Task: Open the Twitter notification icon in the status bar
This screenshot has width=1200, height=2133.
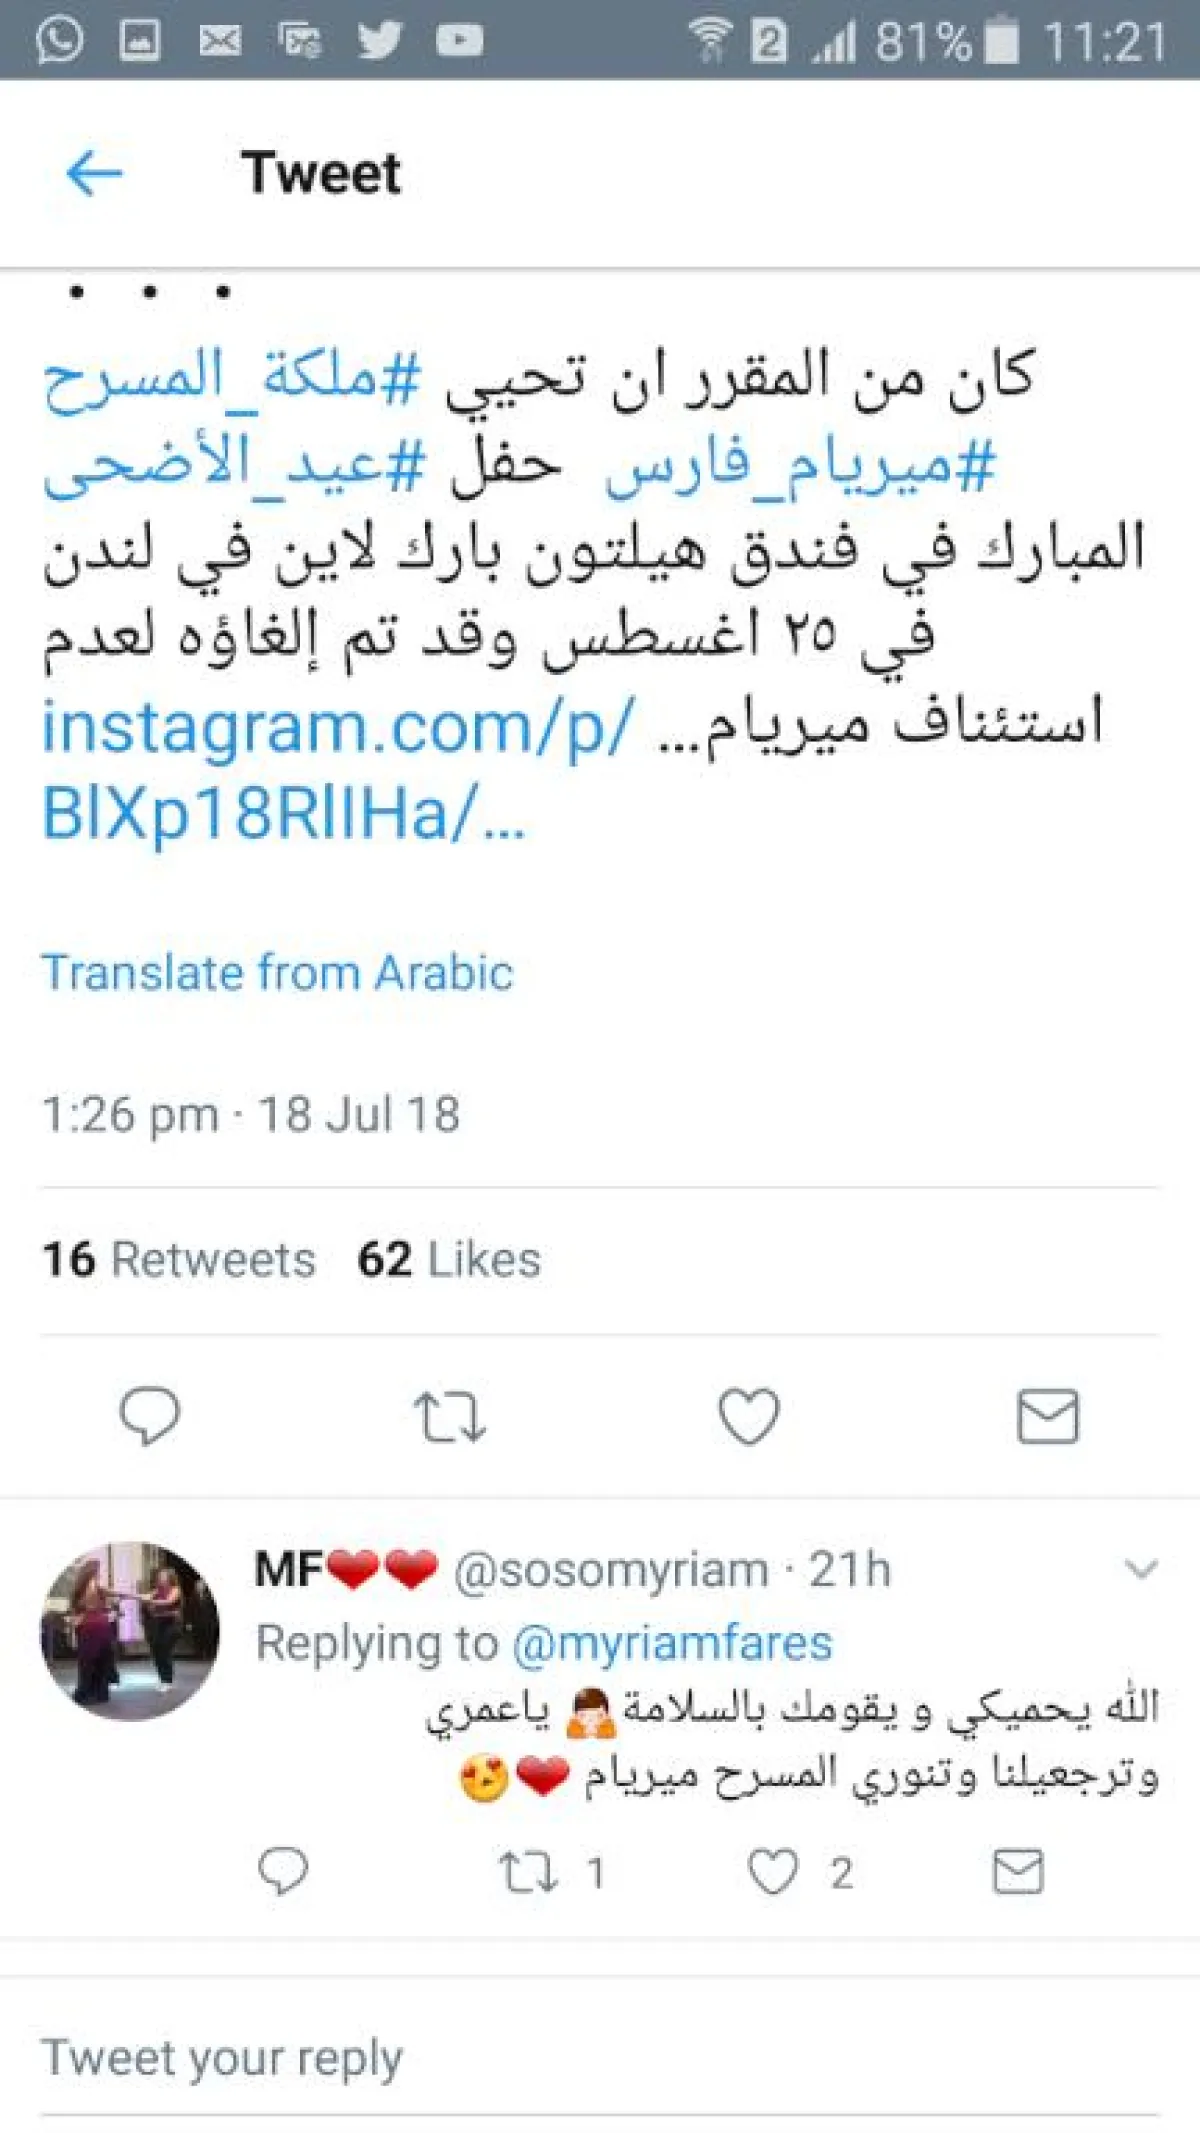Action: coord(380,41)
